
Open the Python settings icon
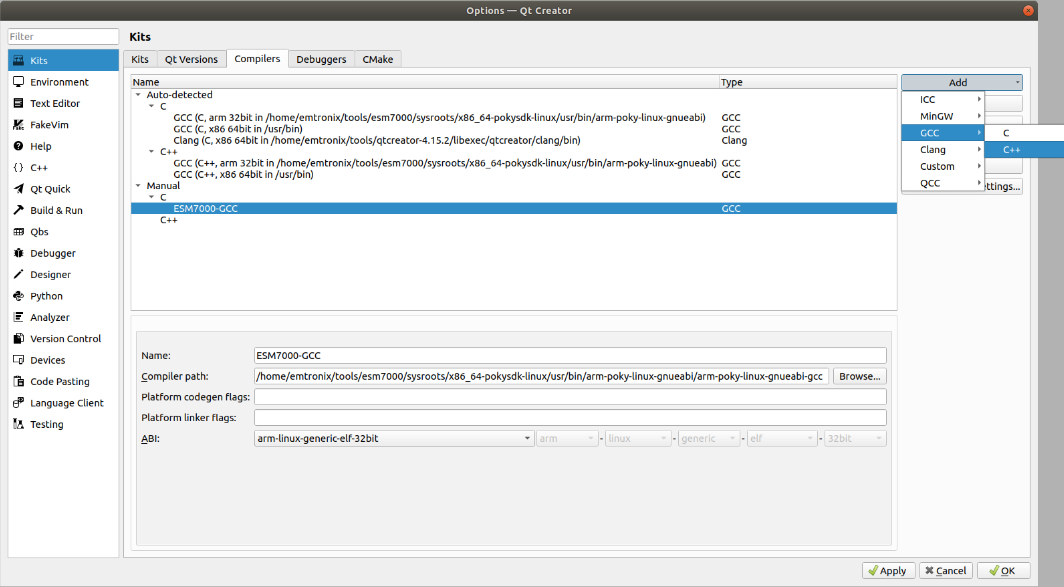(x=18, y=295)
